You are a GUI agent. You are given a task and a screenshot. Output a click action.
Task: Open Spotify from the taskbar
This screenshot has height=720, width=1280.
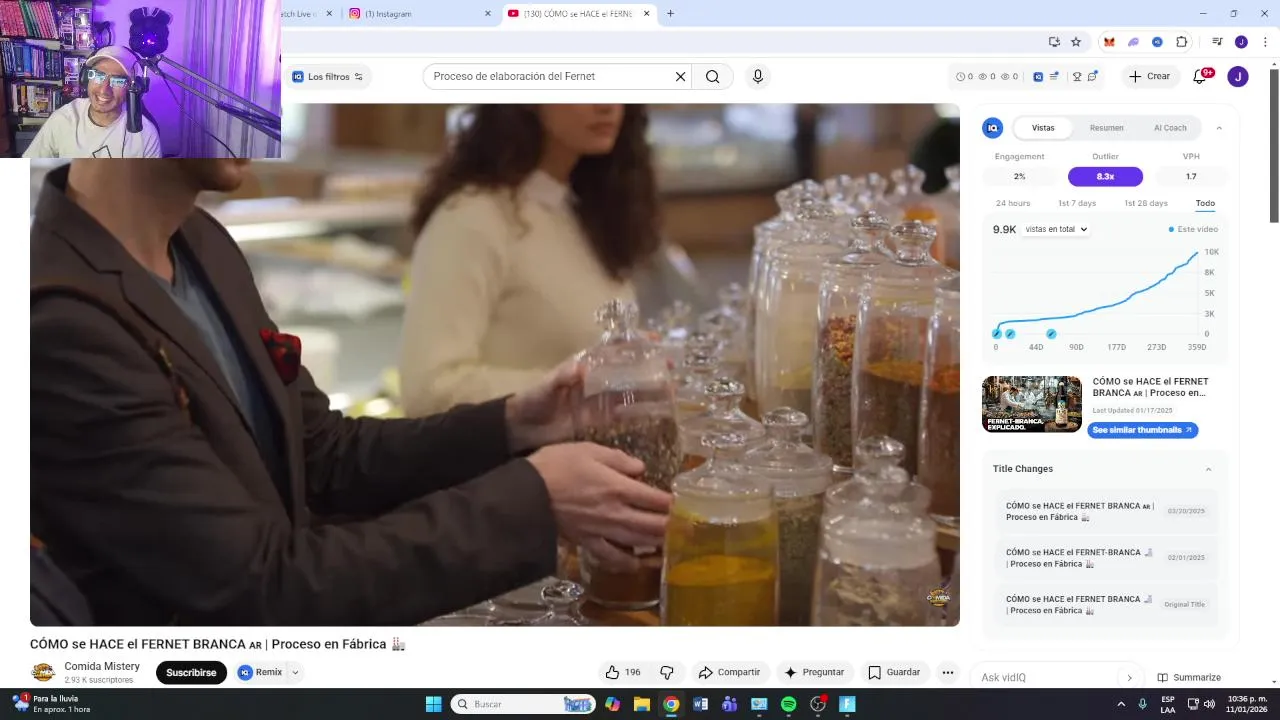[788, 704]
